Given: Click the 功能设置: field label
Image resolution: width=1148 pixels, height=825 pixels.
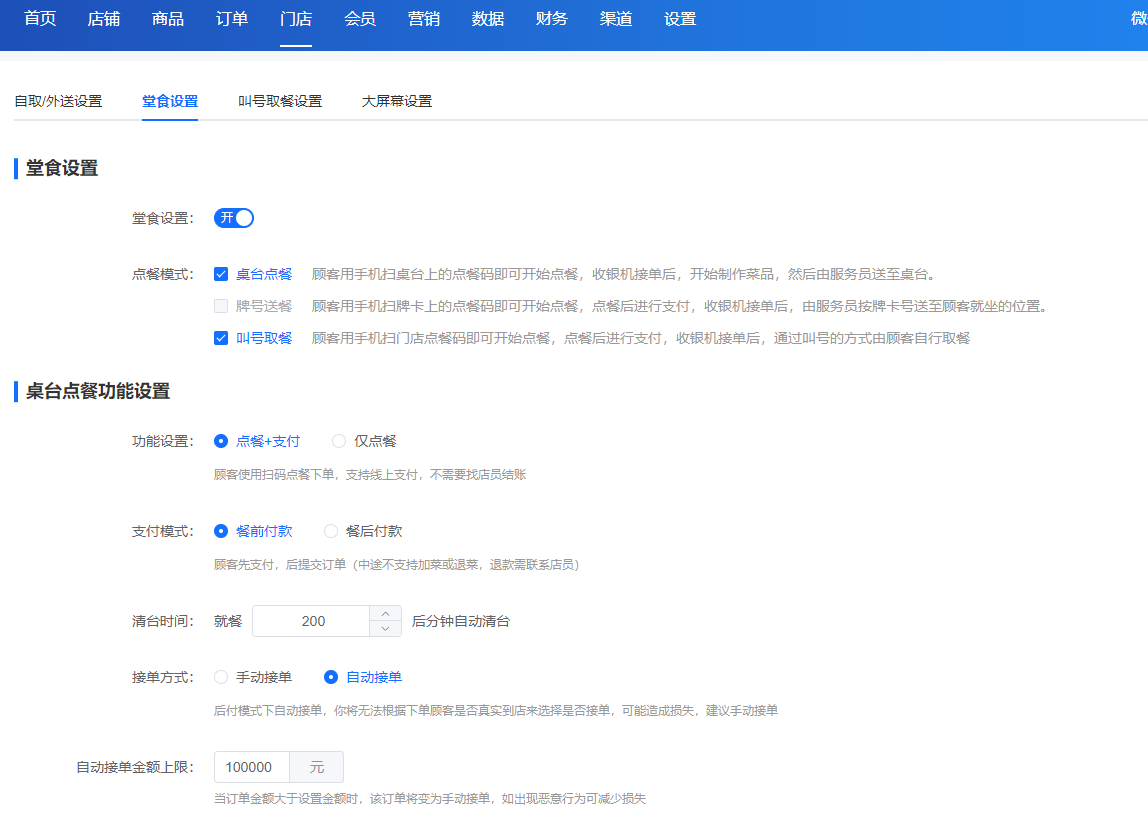Looking at the screenshot, I should 163,441.
